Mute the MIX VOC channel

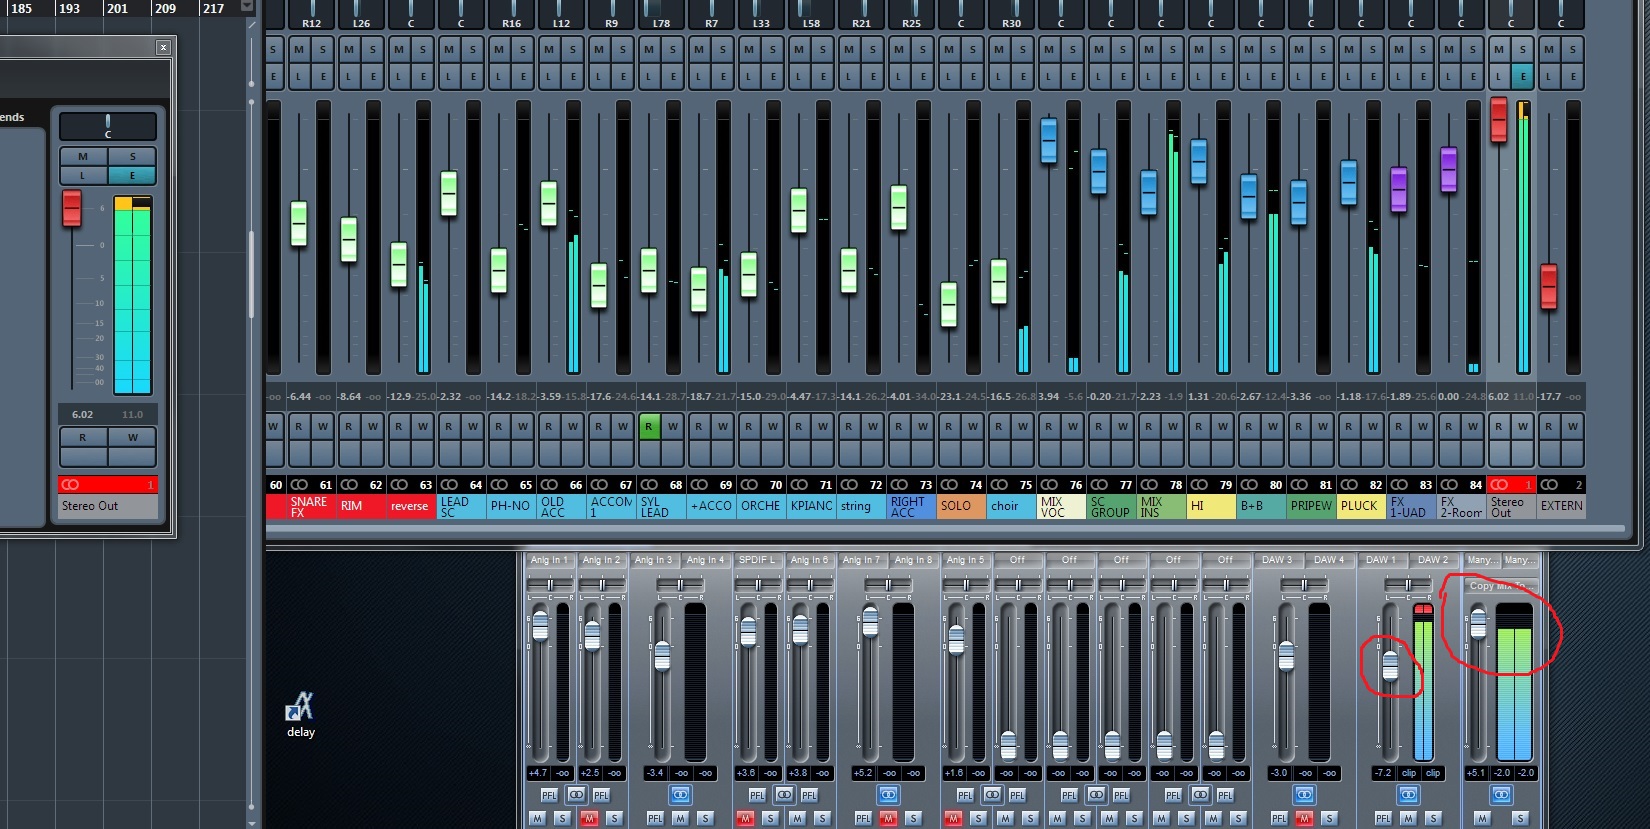coord(1049,49)
